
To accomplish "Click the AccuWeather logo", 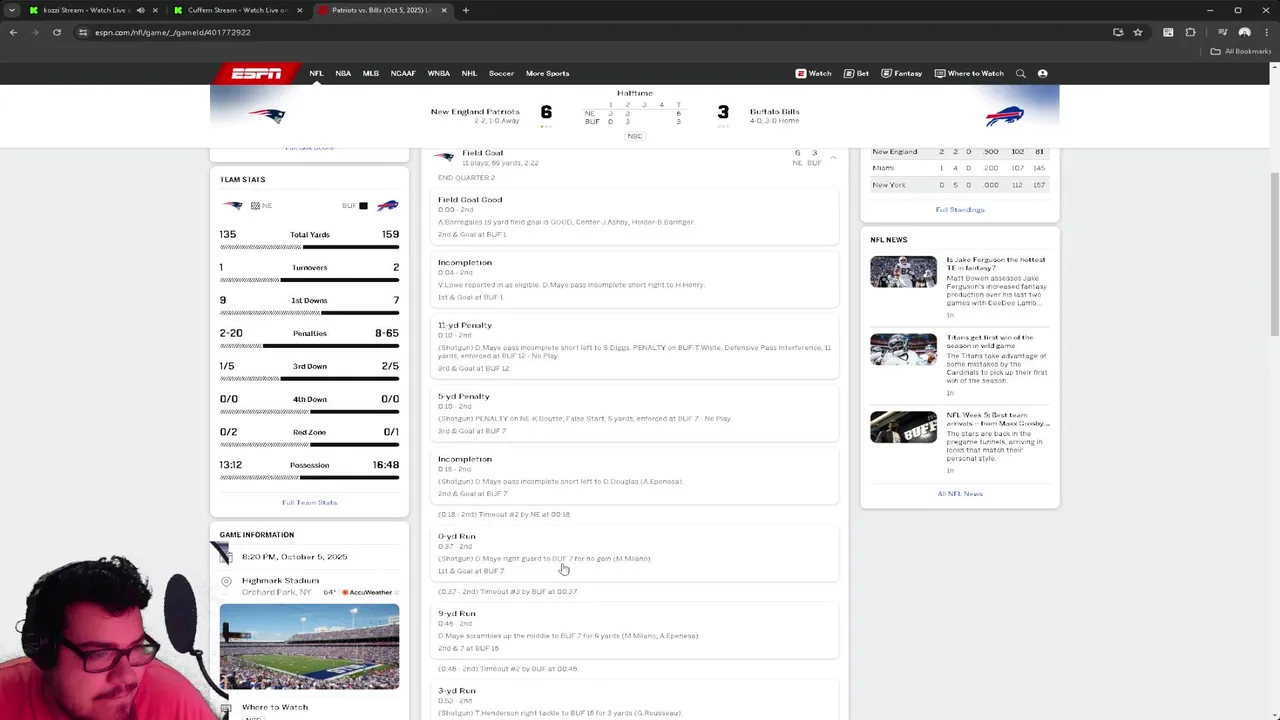I will [366, 592].
